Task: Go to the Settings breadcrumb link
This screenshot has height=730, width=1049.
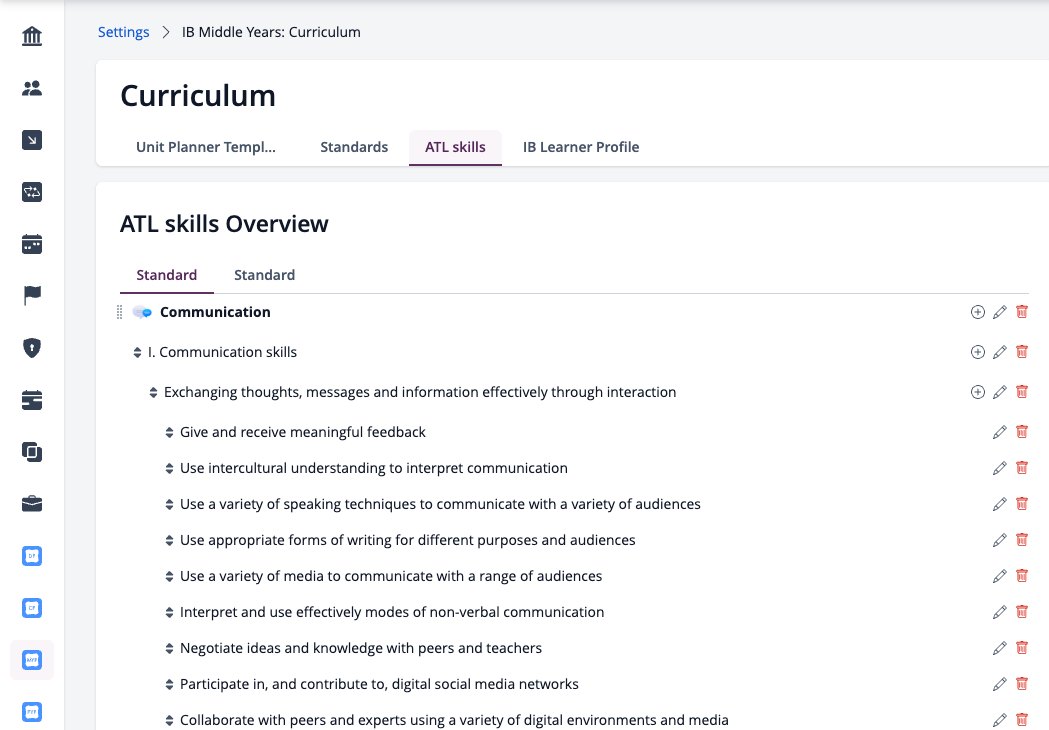Action: click(124, 32)
